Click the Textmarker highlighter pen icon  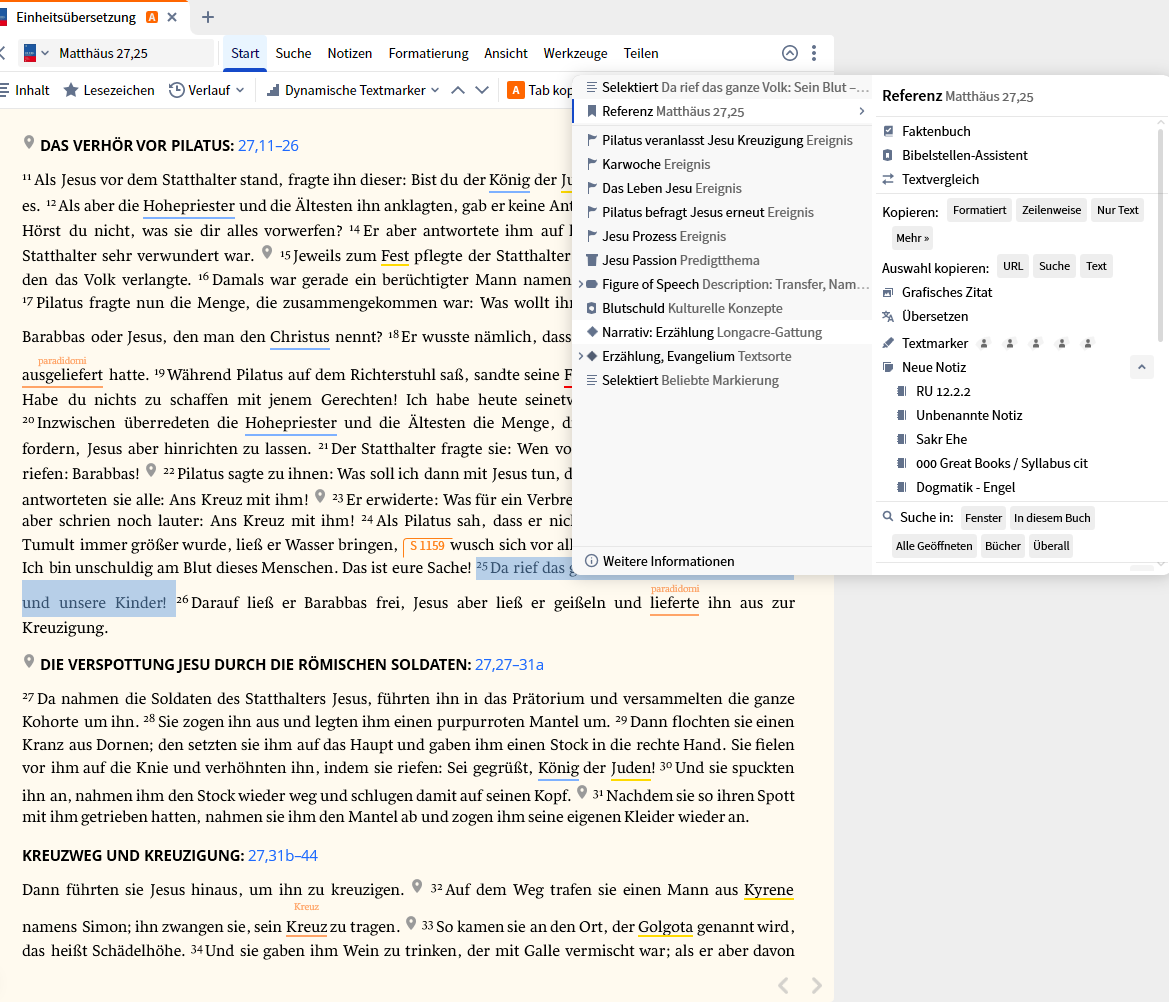pyautogui.click(x=888, y=343)
